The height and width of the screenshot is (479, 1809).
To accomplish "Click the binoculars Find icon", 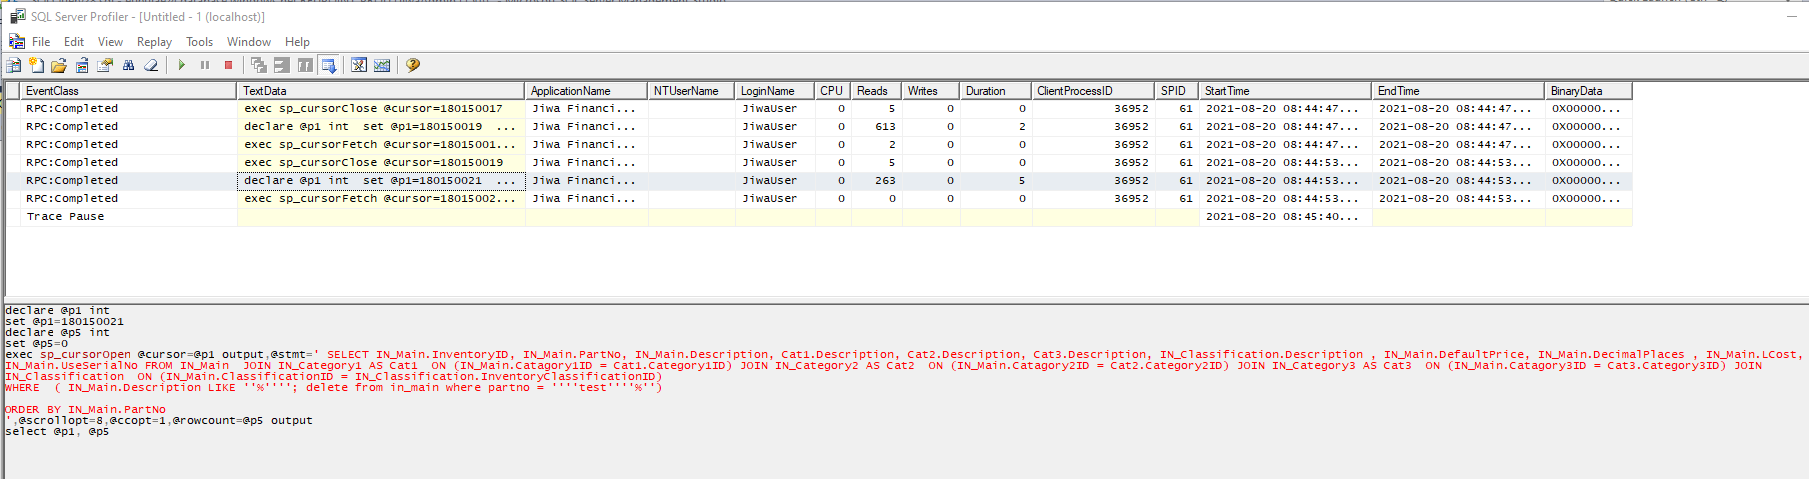I will point(128,65).
